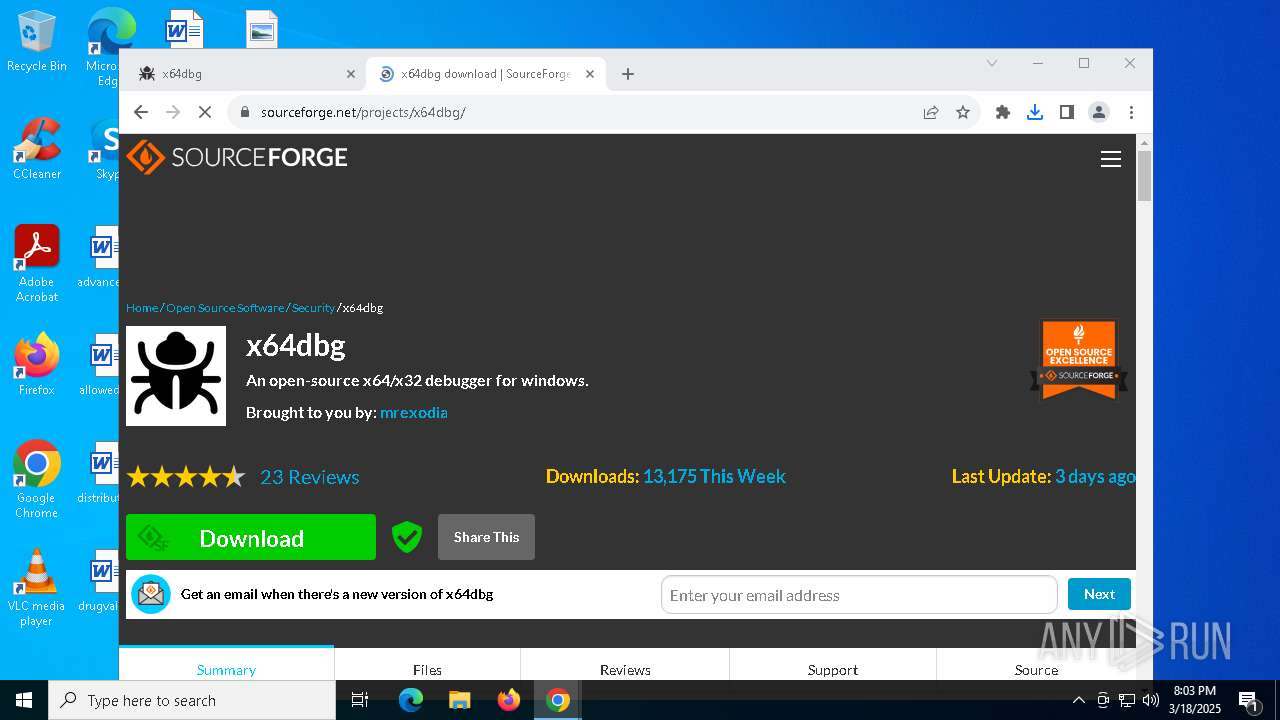1280x720 pixels.
Task: Open the Chrome extensions puzzle icon
Action: 1003,112
